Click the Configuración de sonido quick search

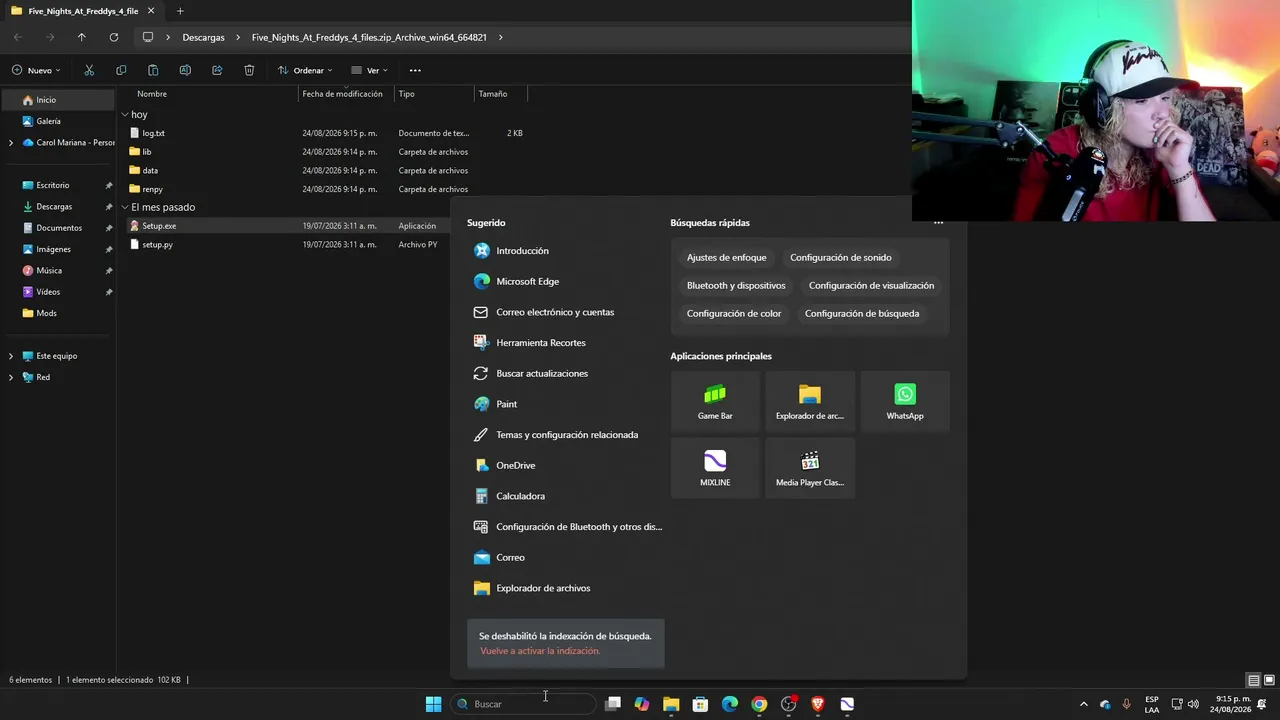[841, 258]
